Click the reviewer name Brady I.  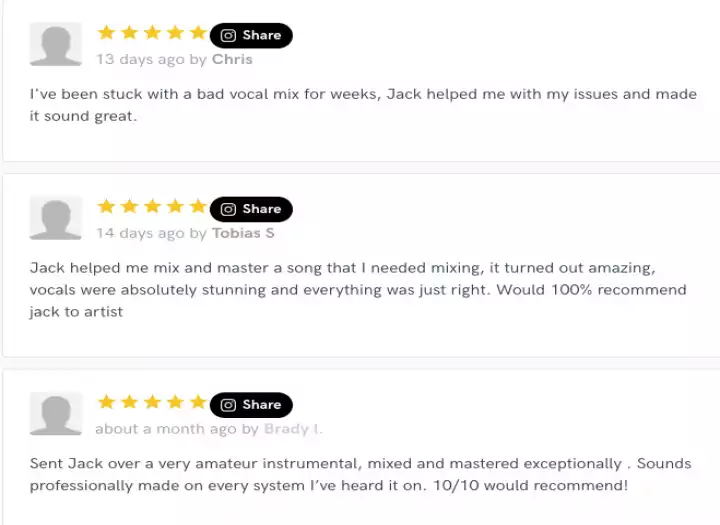(x=293, y=429)
